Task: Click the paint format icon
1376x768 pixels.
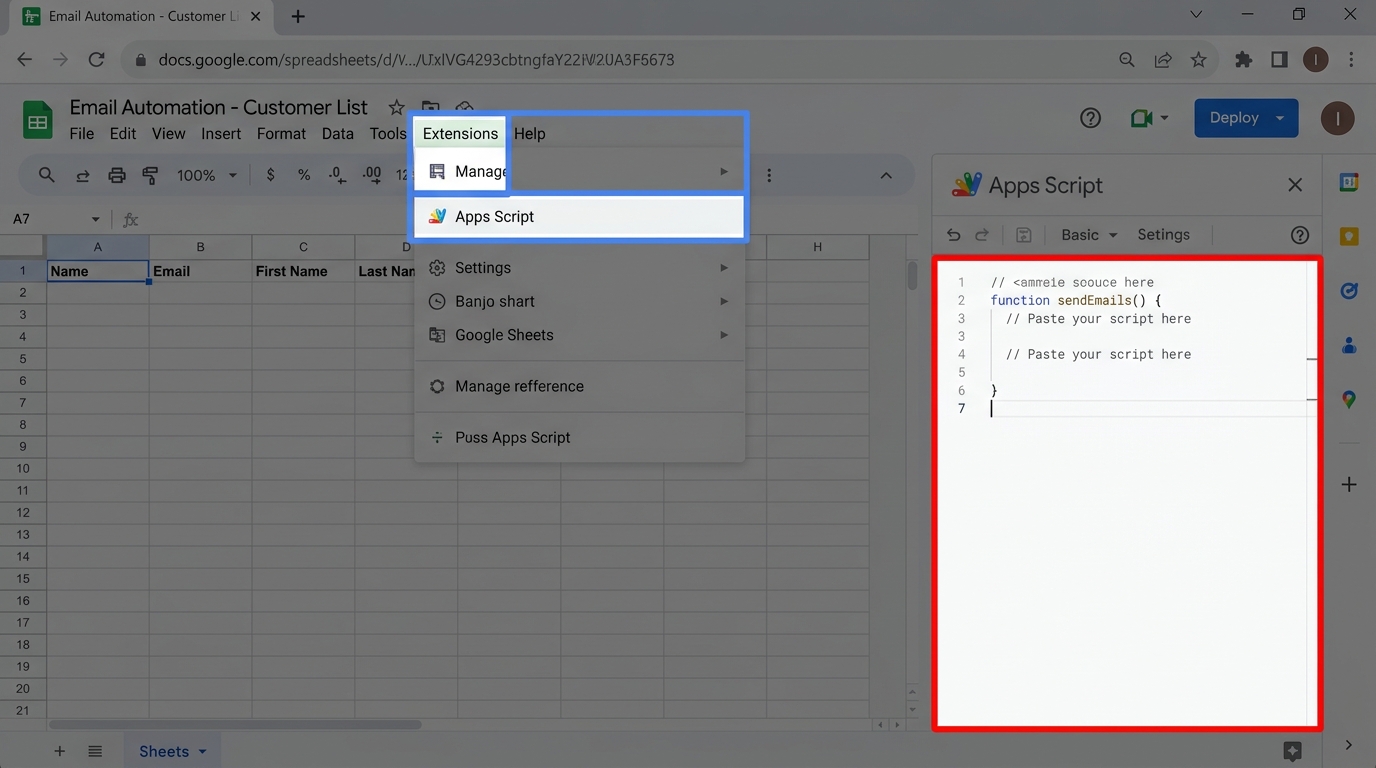Action: tap(150, 175)
